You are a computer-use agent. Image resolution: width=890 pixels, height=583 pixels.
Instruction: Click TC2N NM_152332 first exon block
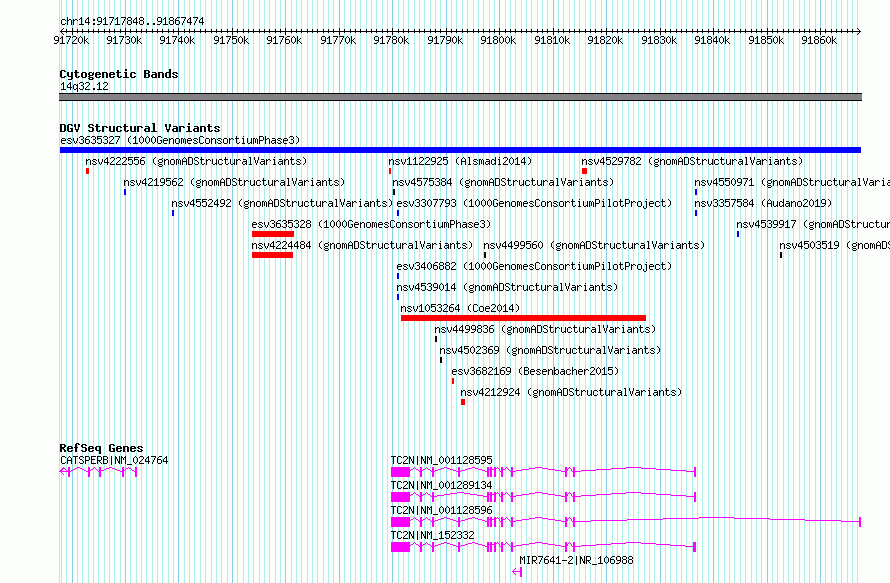click(x=400, y=547)
